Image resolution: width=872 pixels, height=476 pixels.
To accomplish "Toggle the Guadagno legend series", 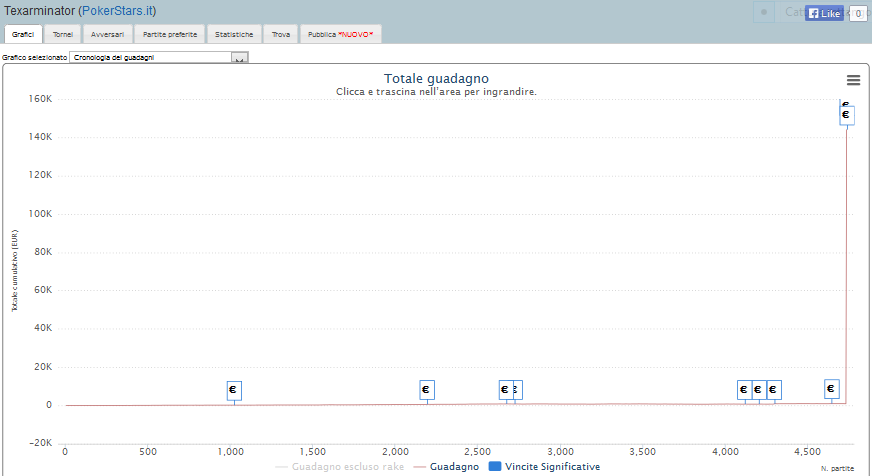I will pos(447,467).
